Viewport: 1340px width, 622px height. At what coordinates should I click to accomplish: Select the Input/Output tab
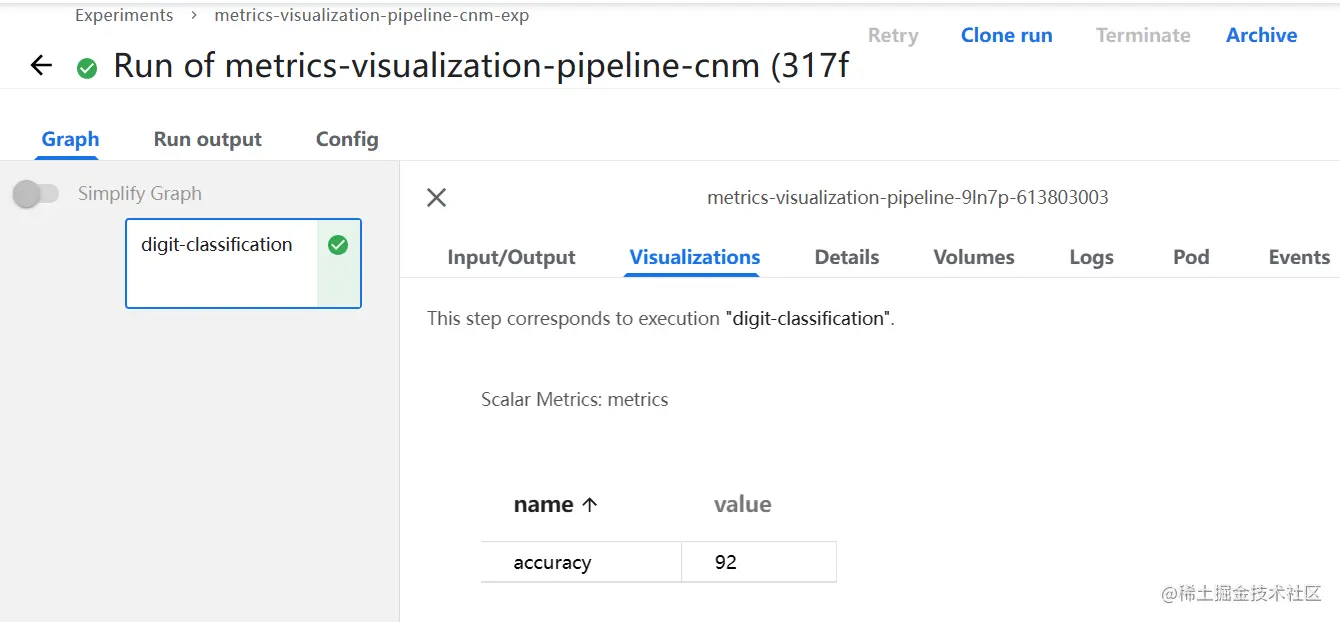click(511, 258)
